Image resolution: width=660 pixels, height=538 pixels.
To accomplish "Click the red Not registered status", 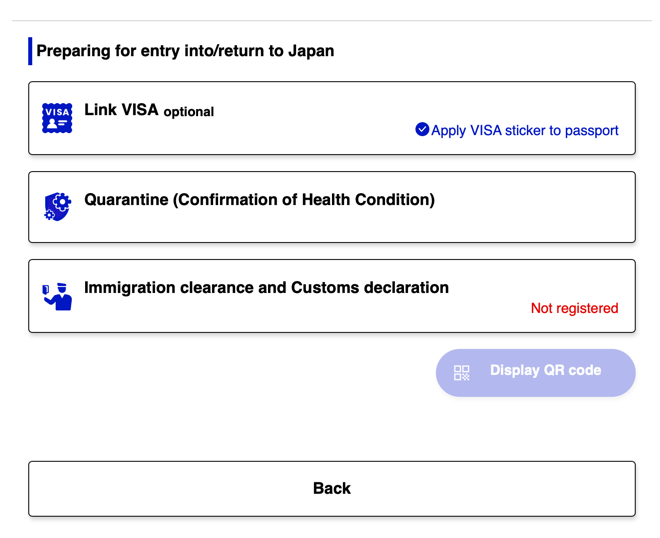I will (574, 308).
